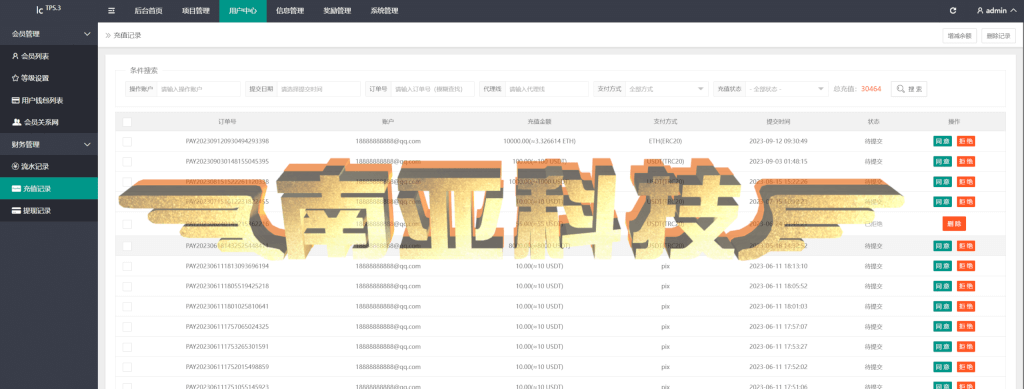Image resolution: width=1024 pixels, height=389 pixels.
Task: Toggle the sidebar hamburger menu icon
Action: click(111, 10)
